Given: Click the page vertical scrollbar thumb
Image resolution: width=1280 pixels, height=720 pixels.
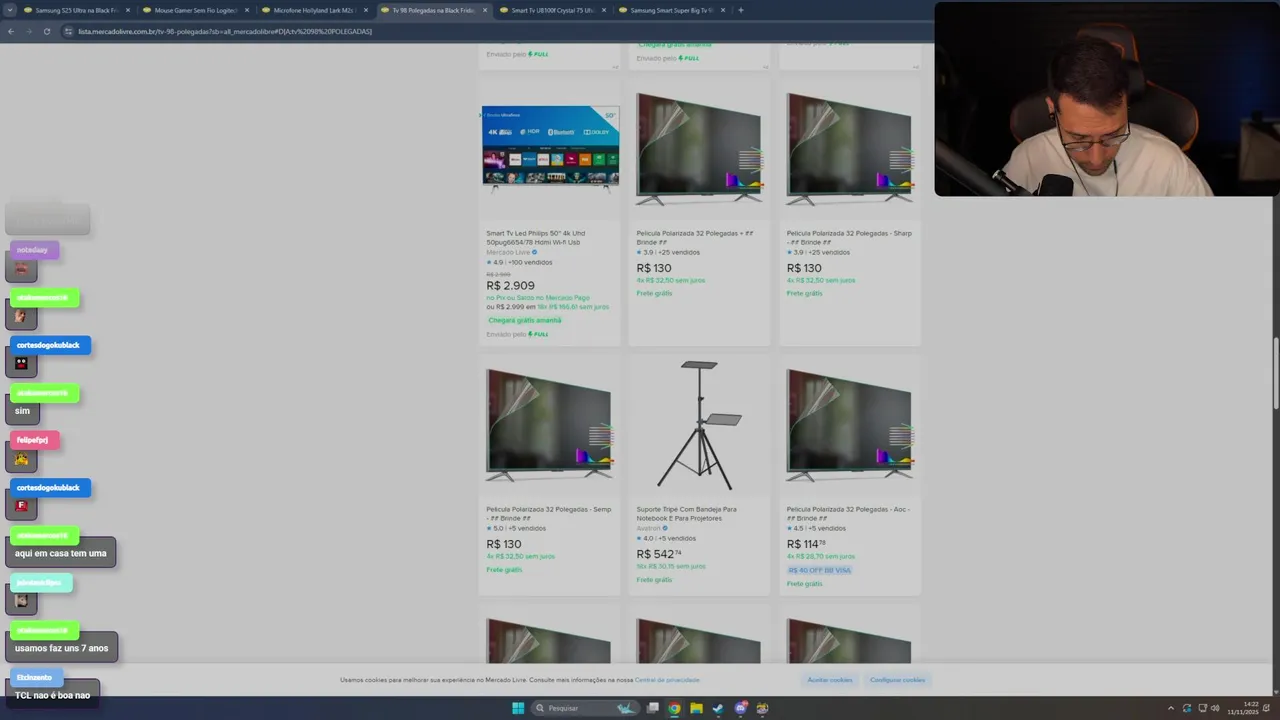Looking at the screenshot, I should (x=1275, y=373).
